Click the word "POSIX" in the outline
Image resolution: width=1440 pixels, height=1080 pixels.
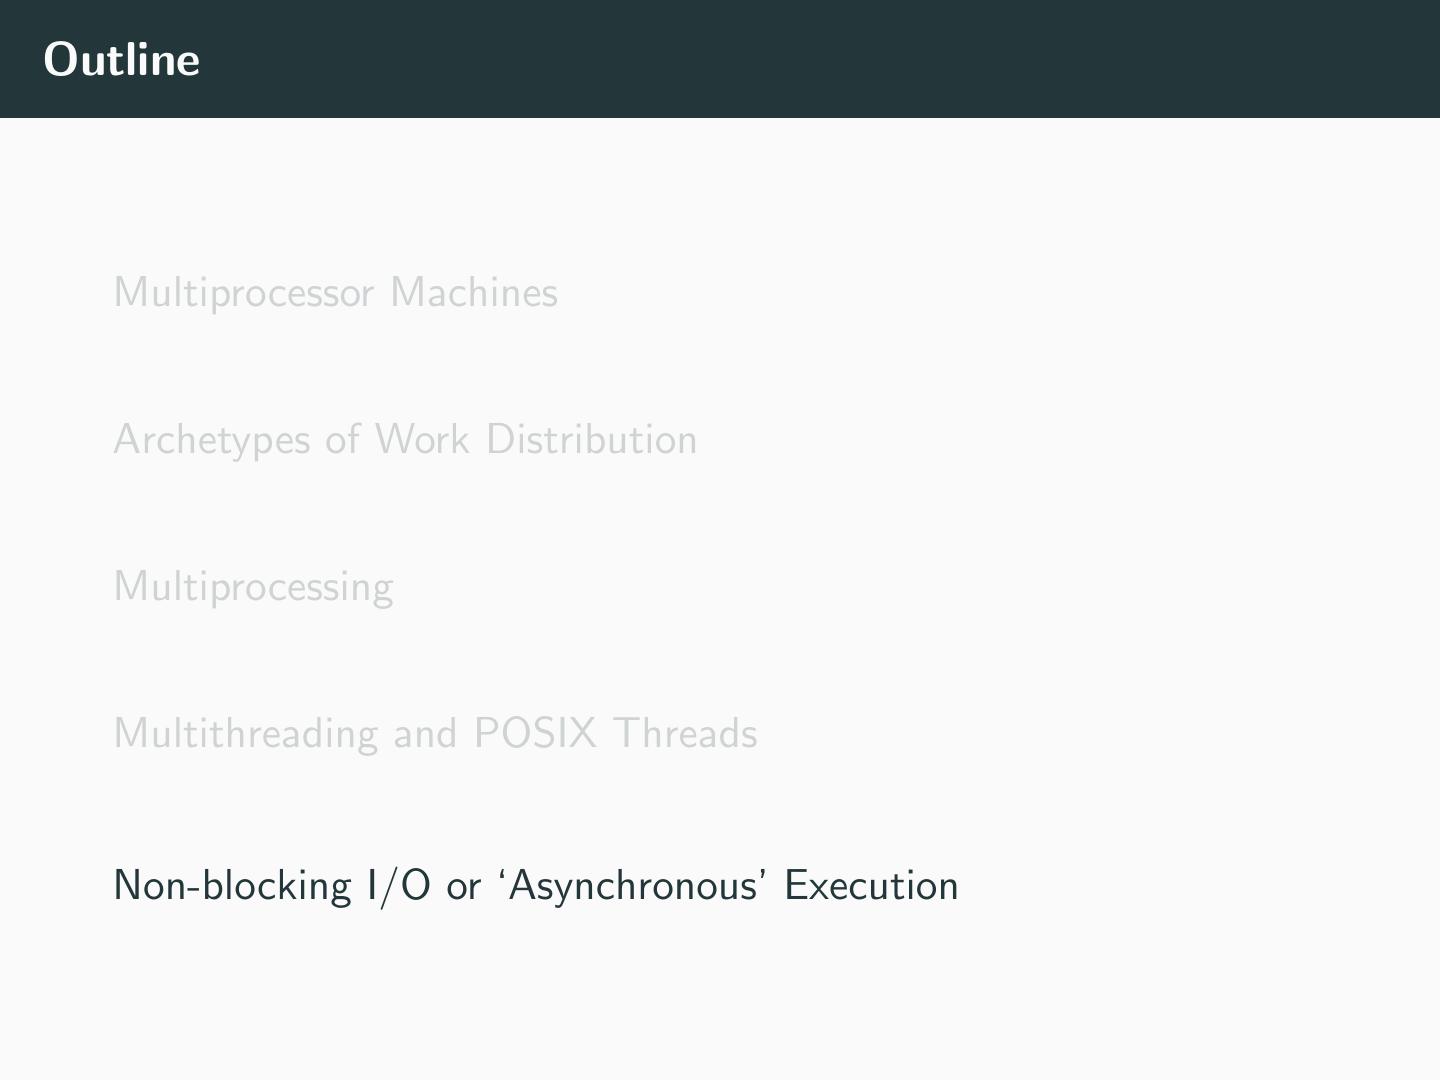(x=535, y=734)
